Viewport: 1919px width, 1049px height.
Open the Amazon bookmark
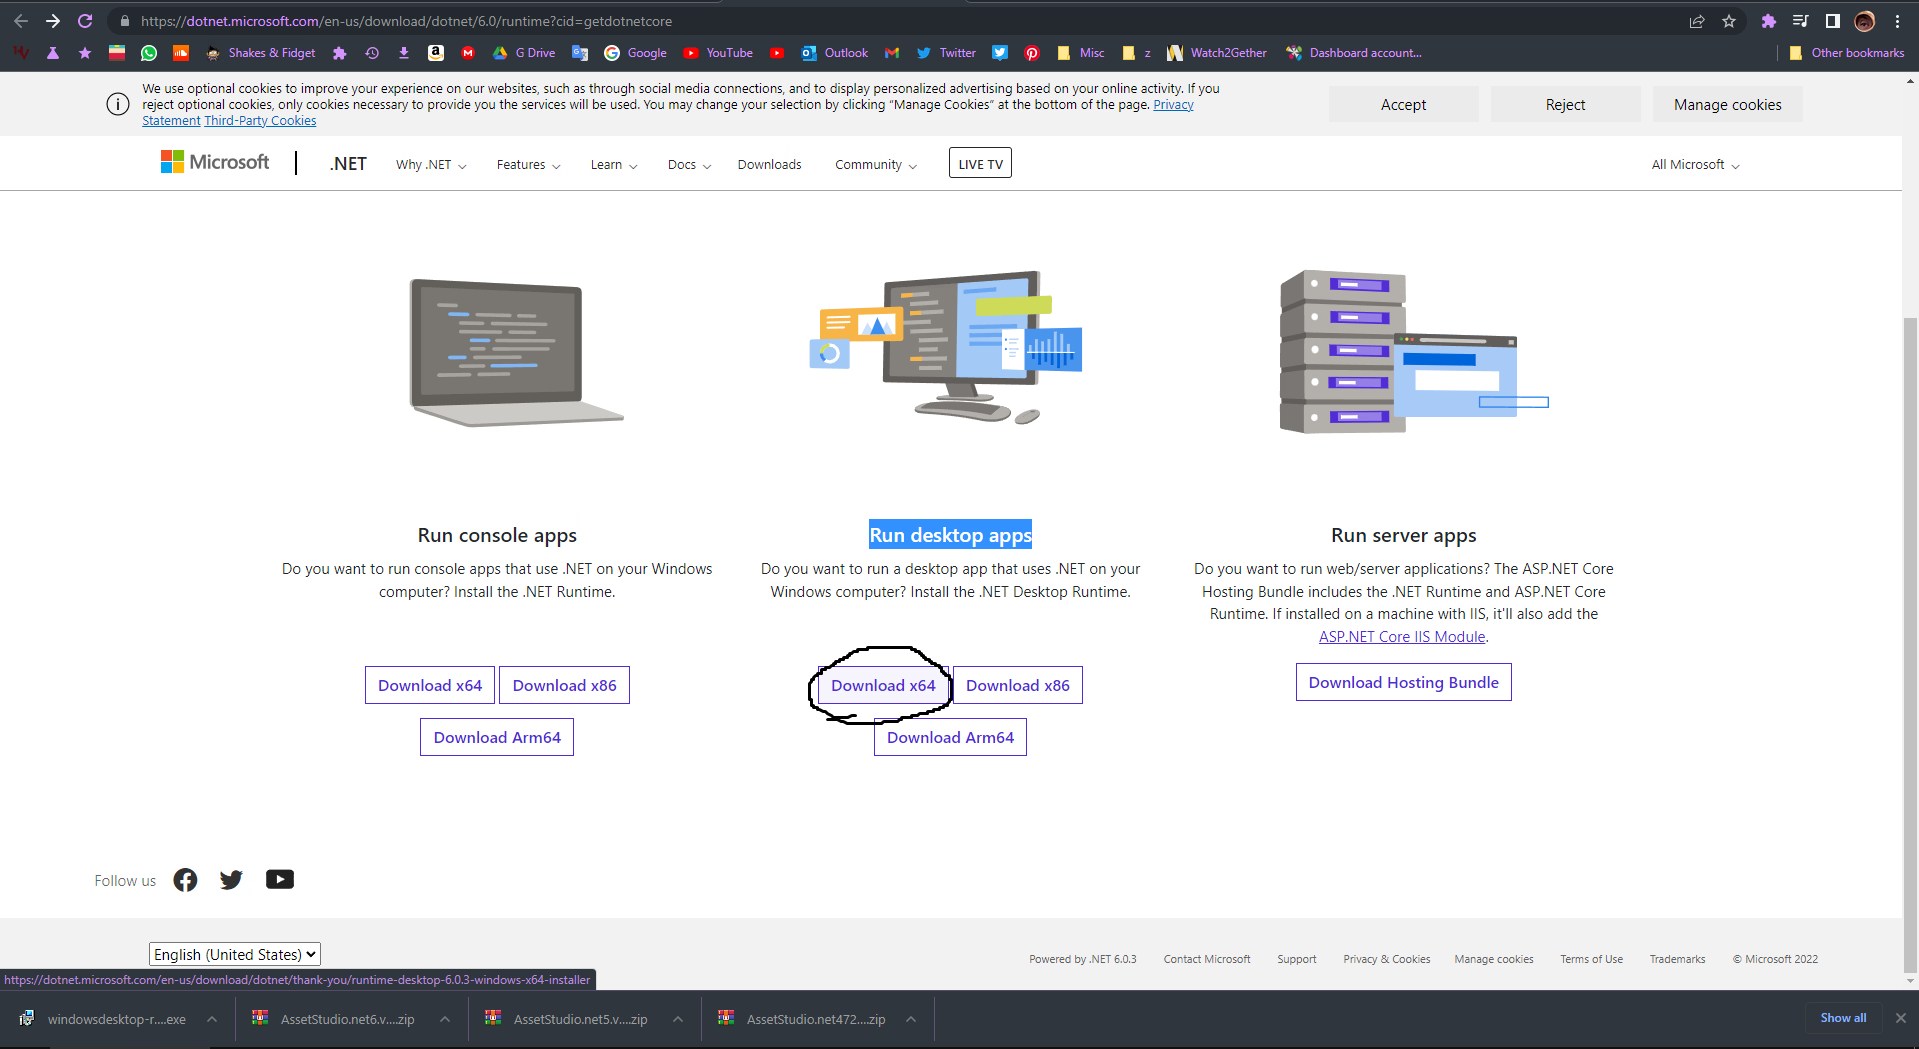click(x=436, y=53)
